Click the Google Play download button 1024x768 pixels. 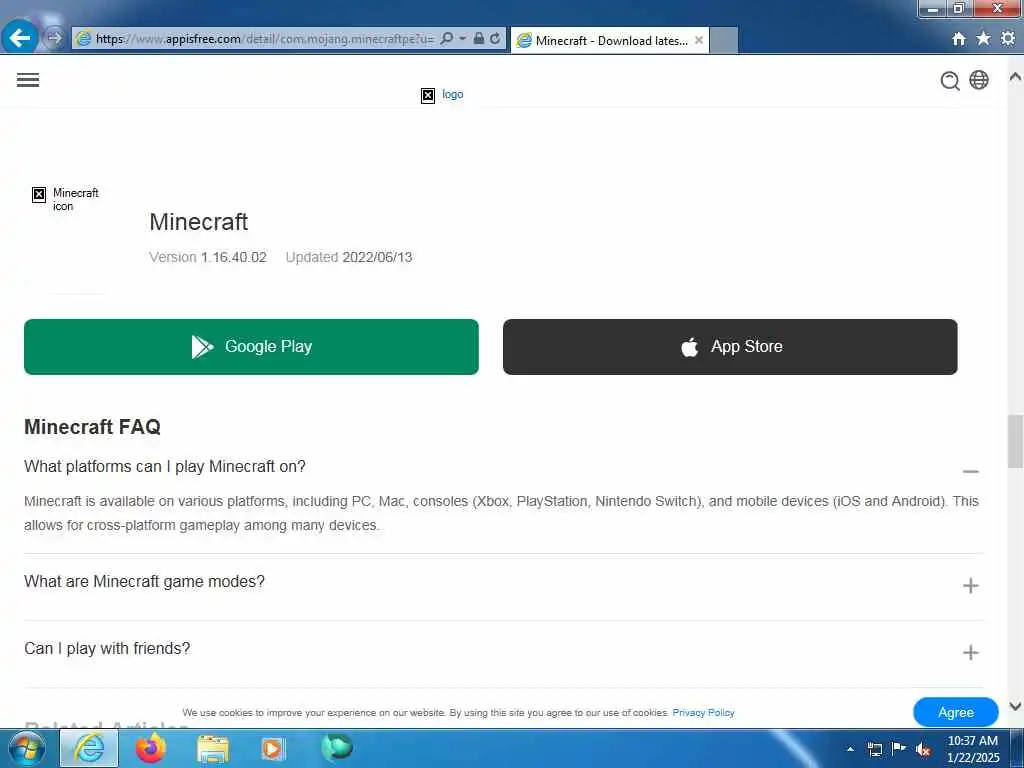click(x=251, y=347)
